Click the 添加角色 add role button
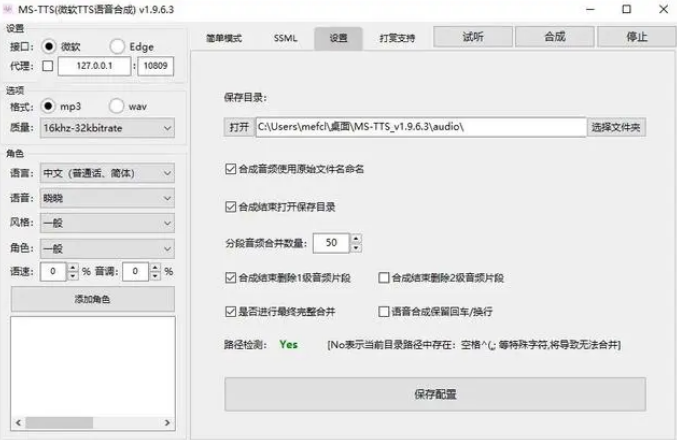 coord(93,299)
